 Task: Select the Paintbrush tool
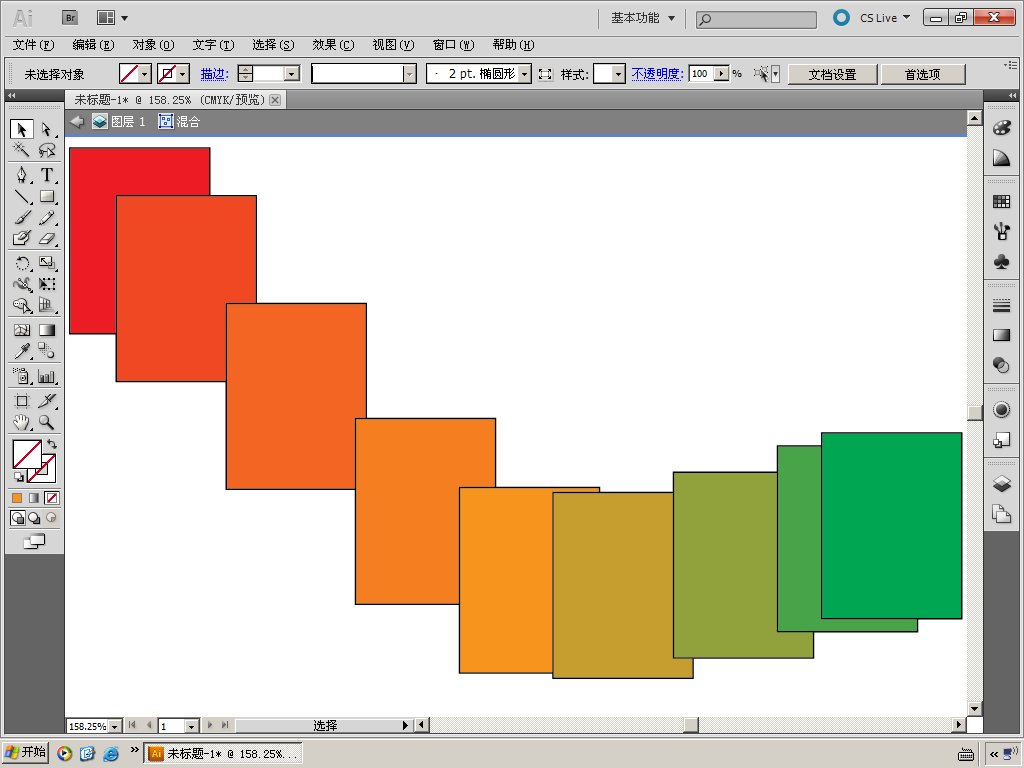pos(22,217)
